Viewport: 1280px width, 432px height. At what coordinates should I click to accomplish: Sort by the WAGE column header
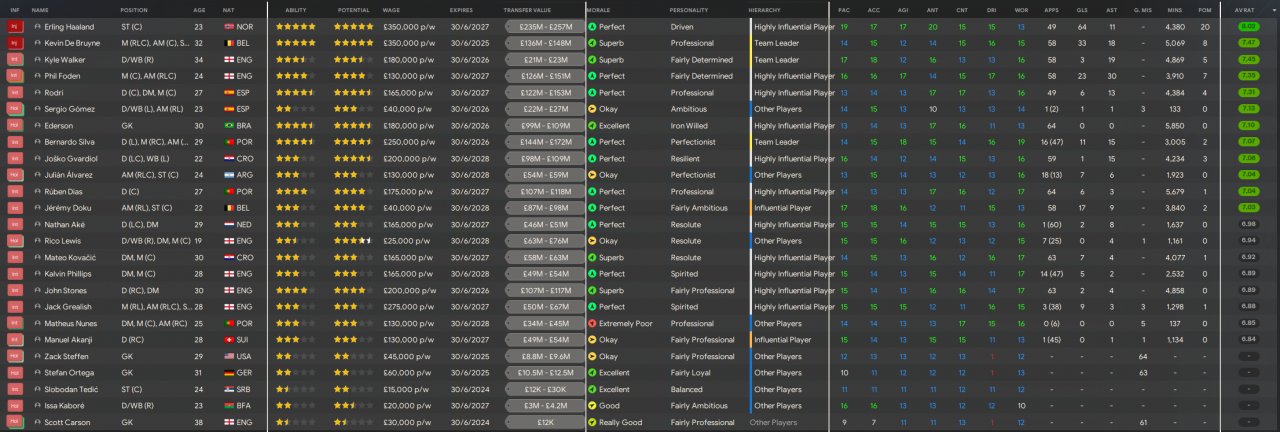click(392, 9)
